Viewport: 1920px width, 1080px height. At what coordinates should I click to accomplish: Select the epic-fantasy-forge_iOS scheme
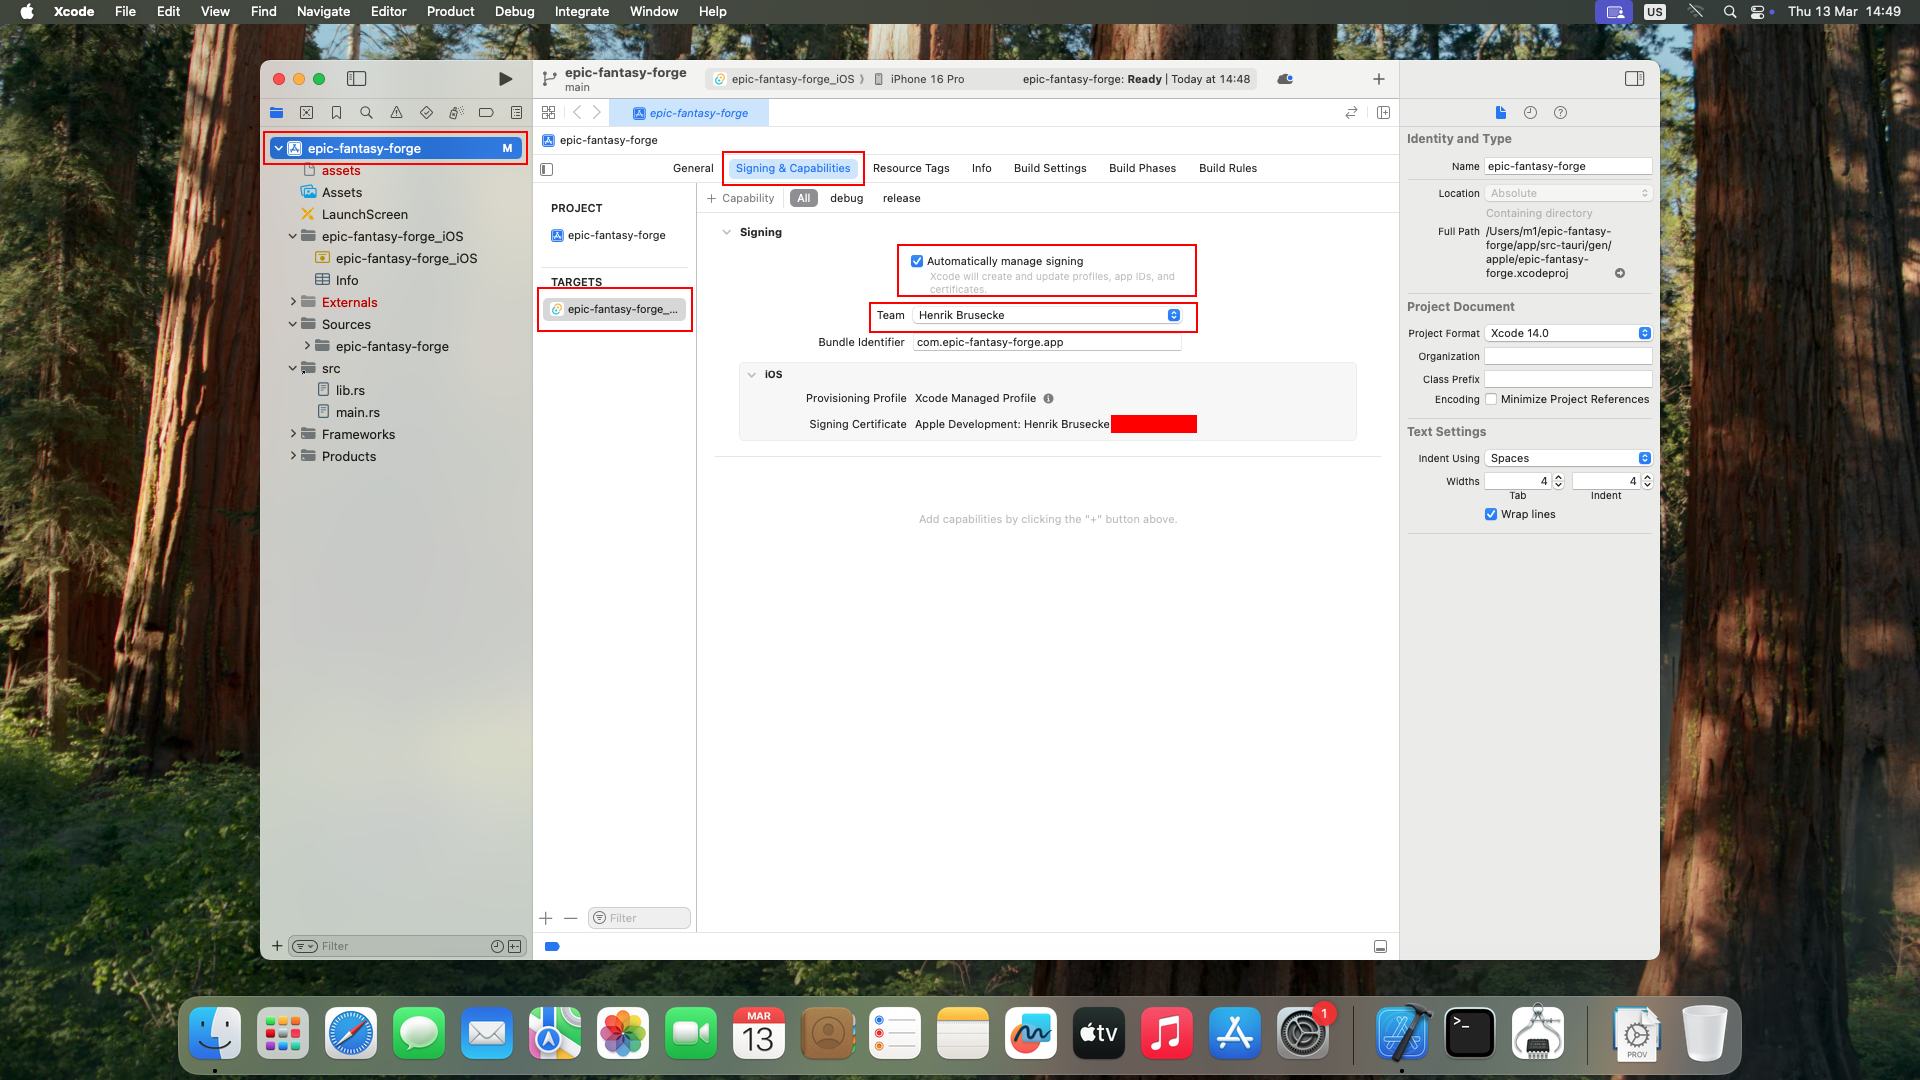point(784,79)
